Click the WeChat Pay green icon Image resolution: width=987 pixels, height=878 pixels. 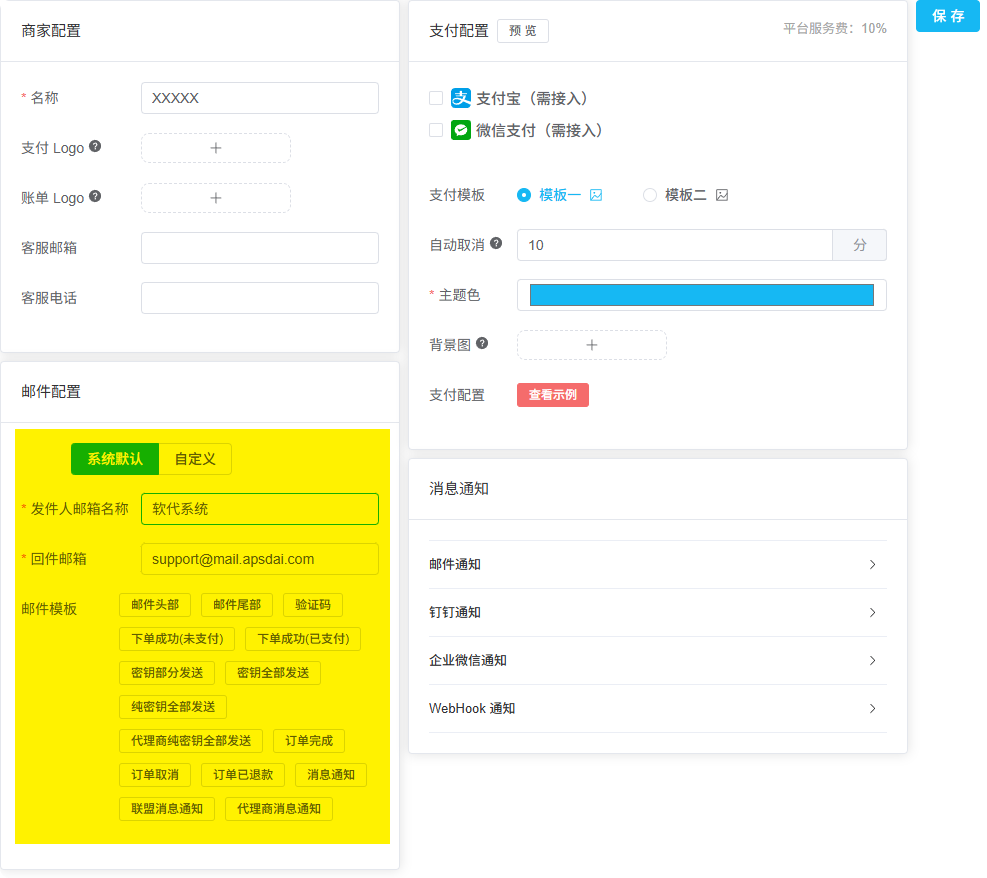click(x=461, y=130)
